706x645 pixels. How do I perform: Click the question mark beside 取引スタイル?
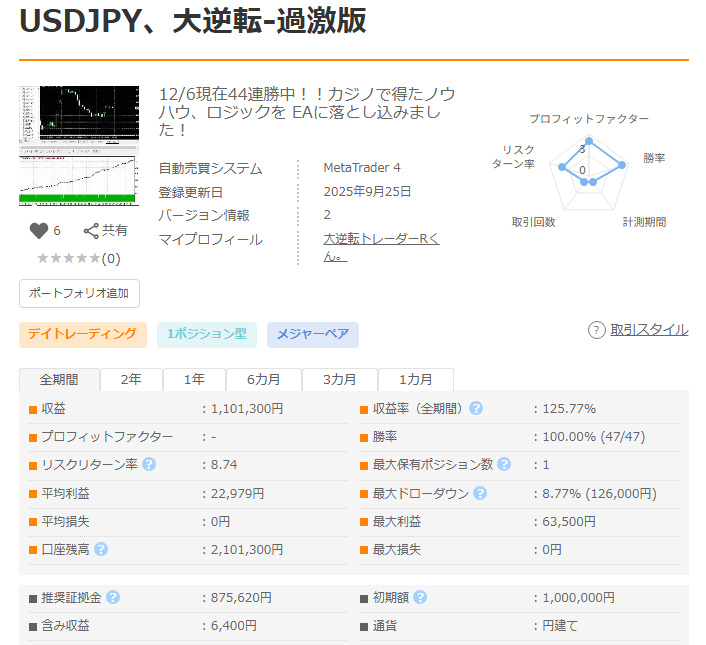pos(597,330)
